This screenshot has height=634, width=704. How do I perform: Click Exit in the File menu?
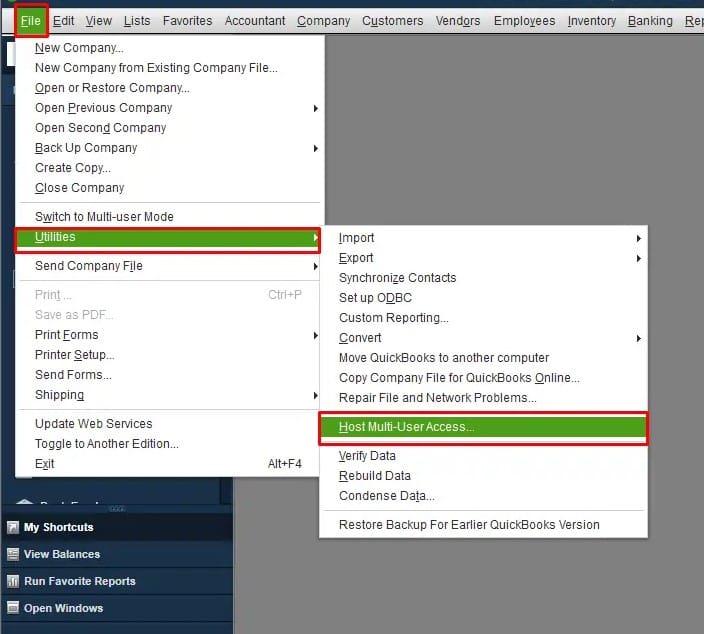pyautogui.click(x=169, y=464)
